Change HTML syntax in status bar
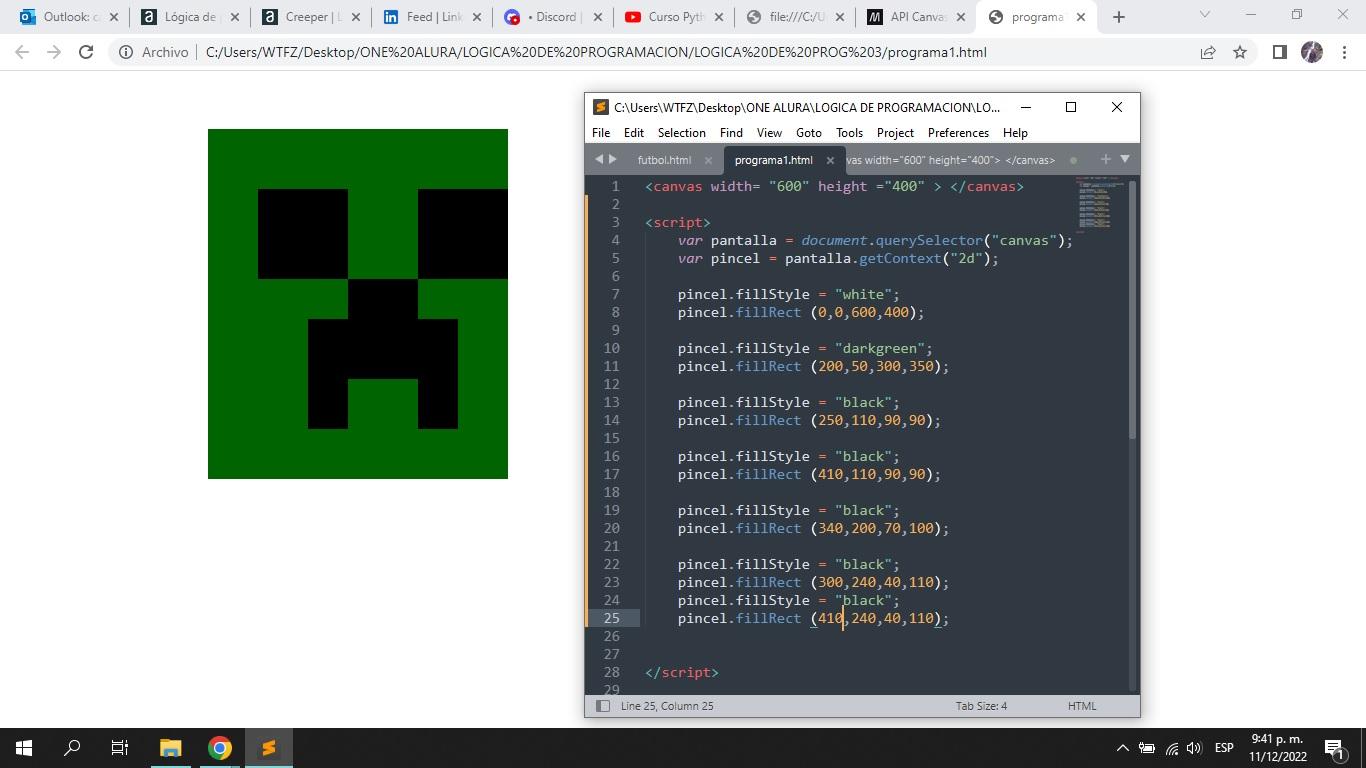Viewport: 1366px width, 768px height. (1082, 706)
